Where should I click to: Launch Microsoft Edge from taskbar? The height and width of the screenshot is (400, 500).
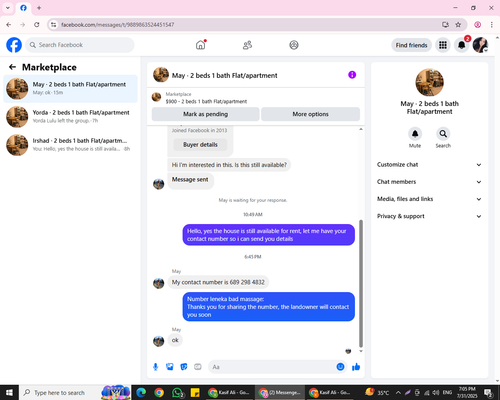click(x=141, y=393)
